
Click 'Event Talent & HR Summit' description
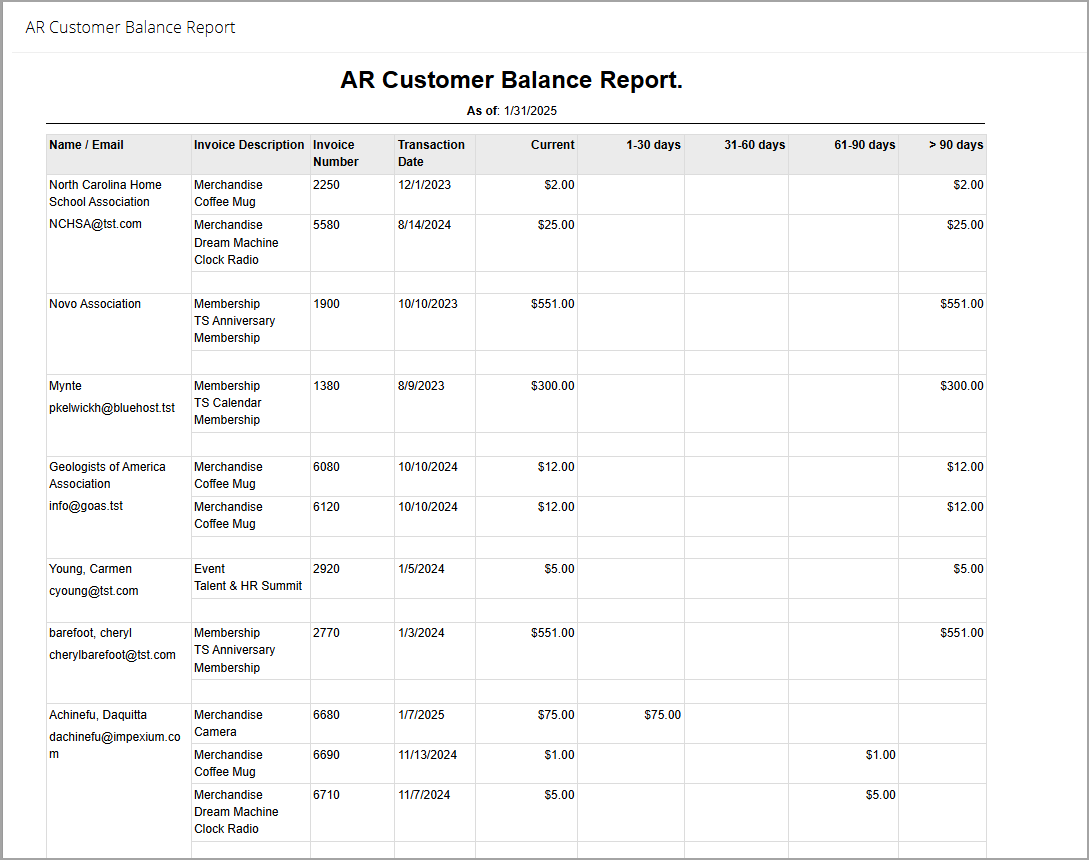point(248,577)
